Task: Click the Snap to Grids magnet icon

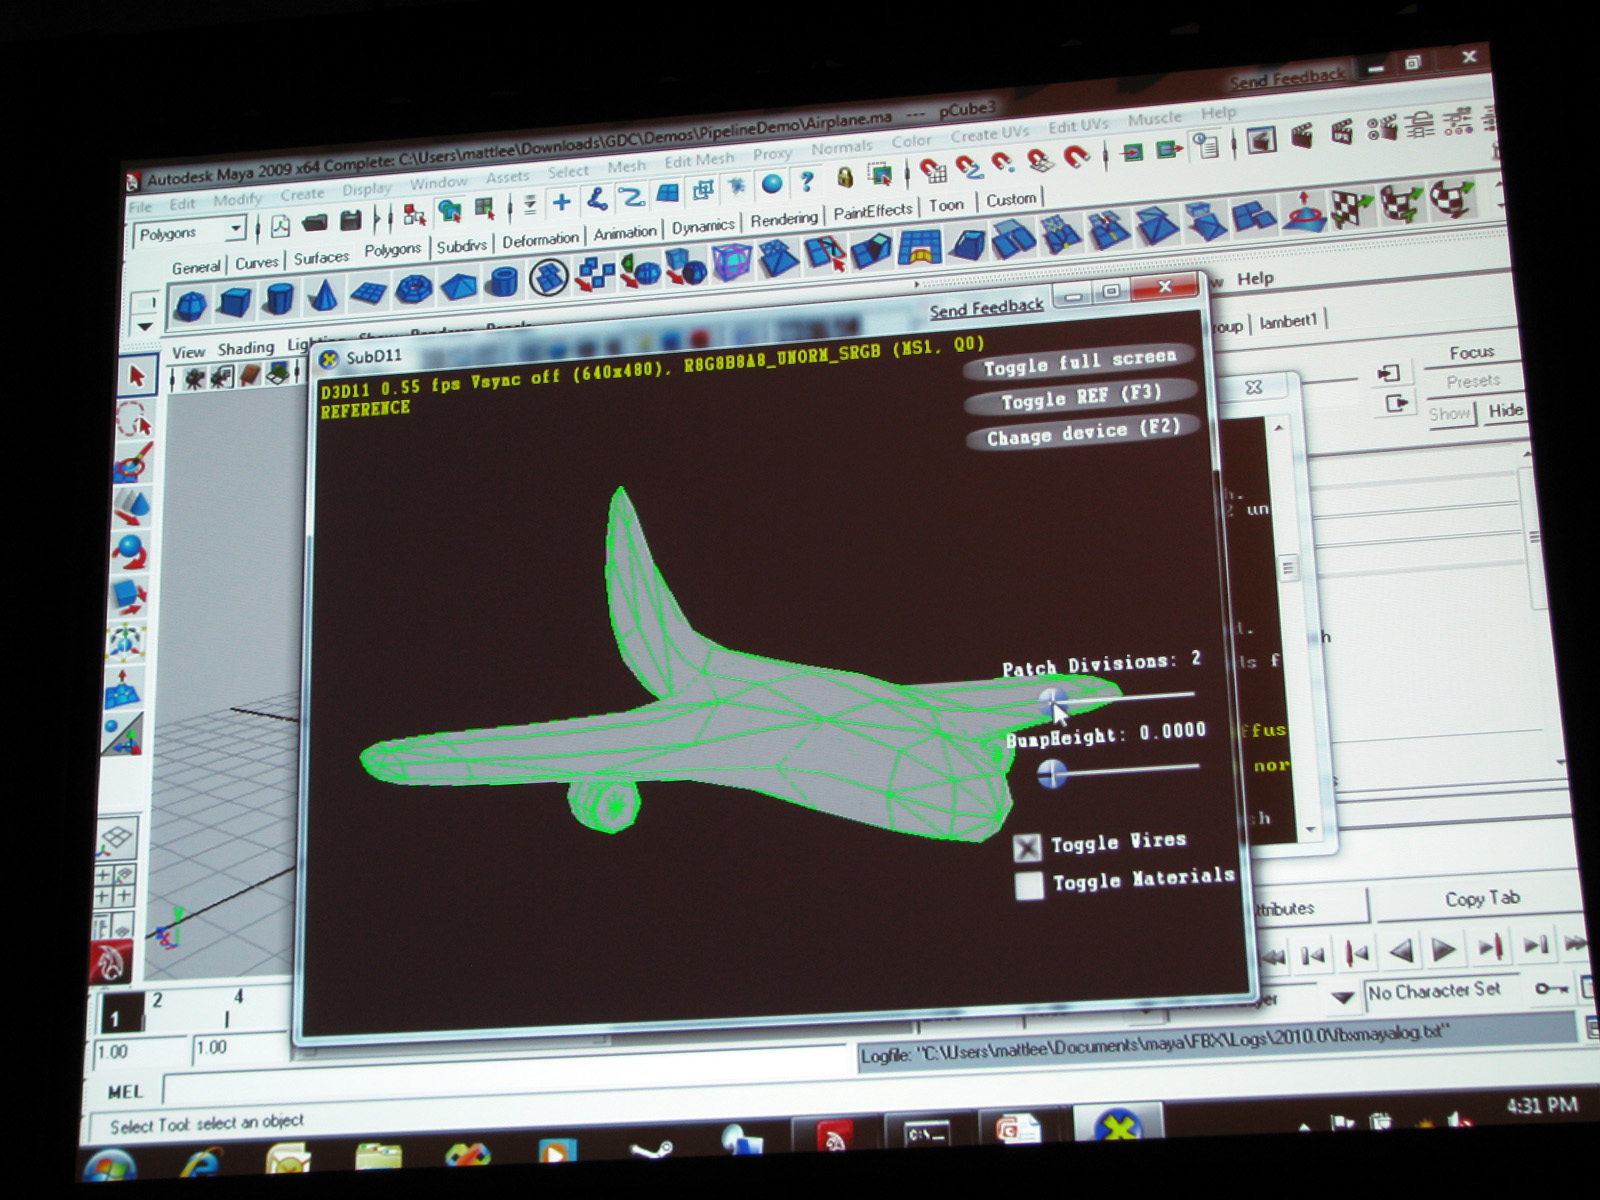Action: point(933,170)
